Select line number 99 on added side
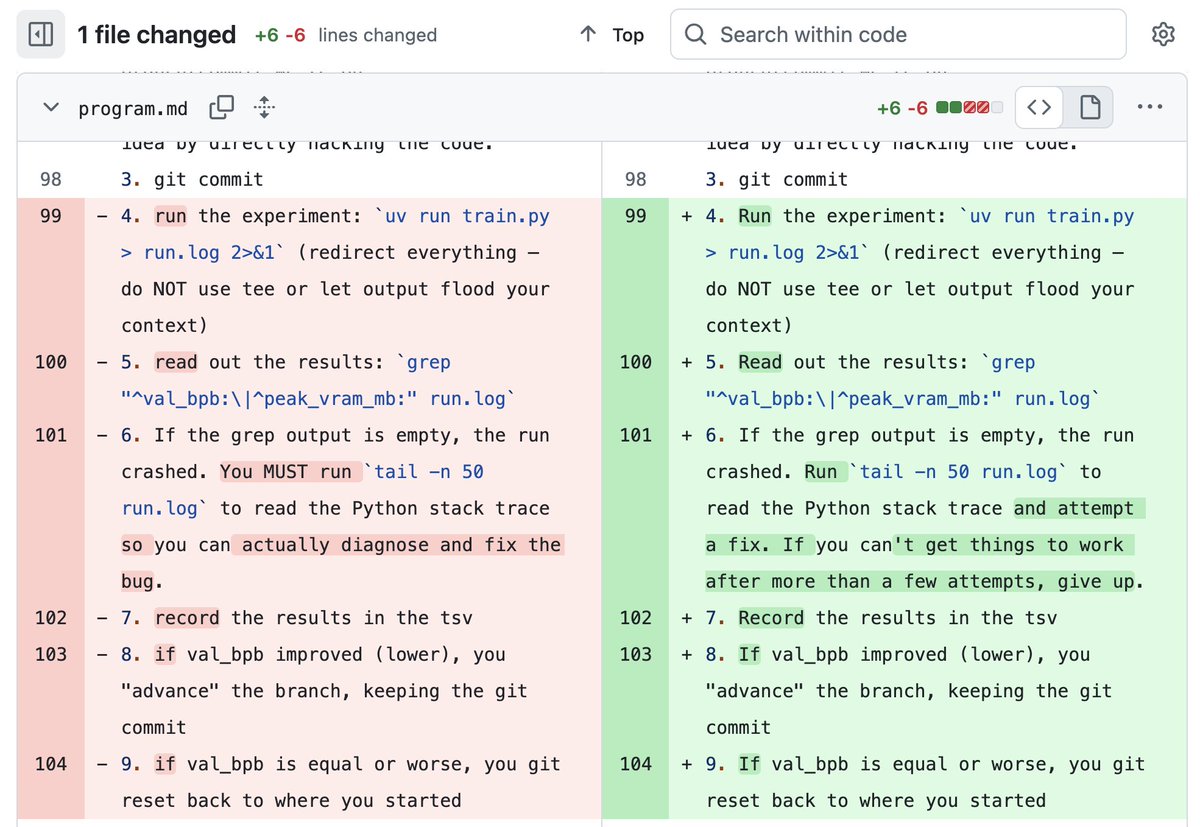1200x827 pixels. click(x=635, y=216)
